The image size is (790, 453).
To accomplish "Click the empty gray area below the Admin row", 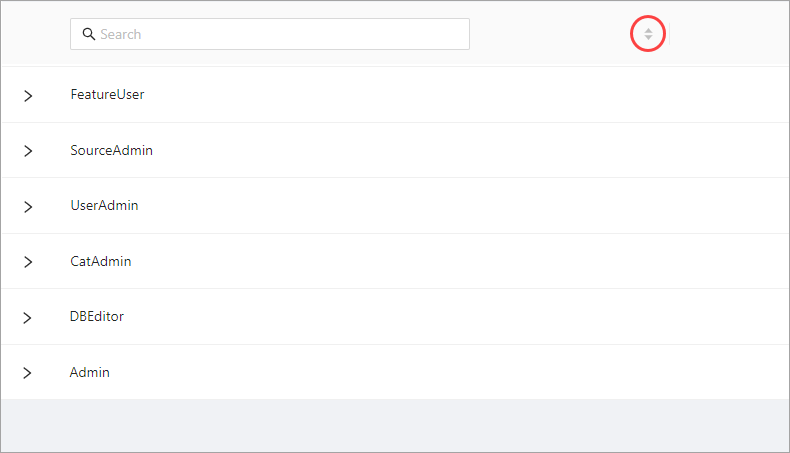I will pos(395,425).
